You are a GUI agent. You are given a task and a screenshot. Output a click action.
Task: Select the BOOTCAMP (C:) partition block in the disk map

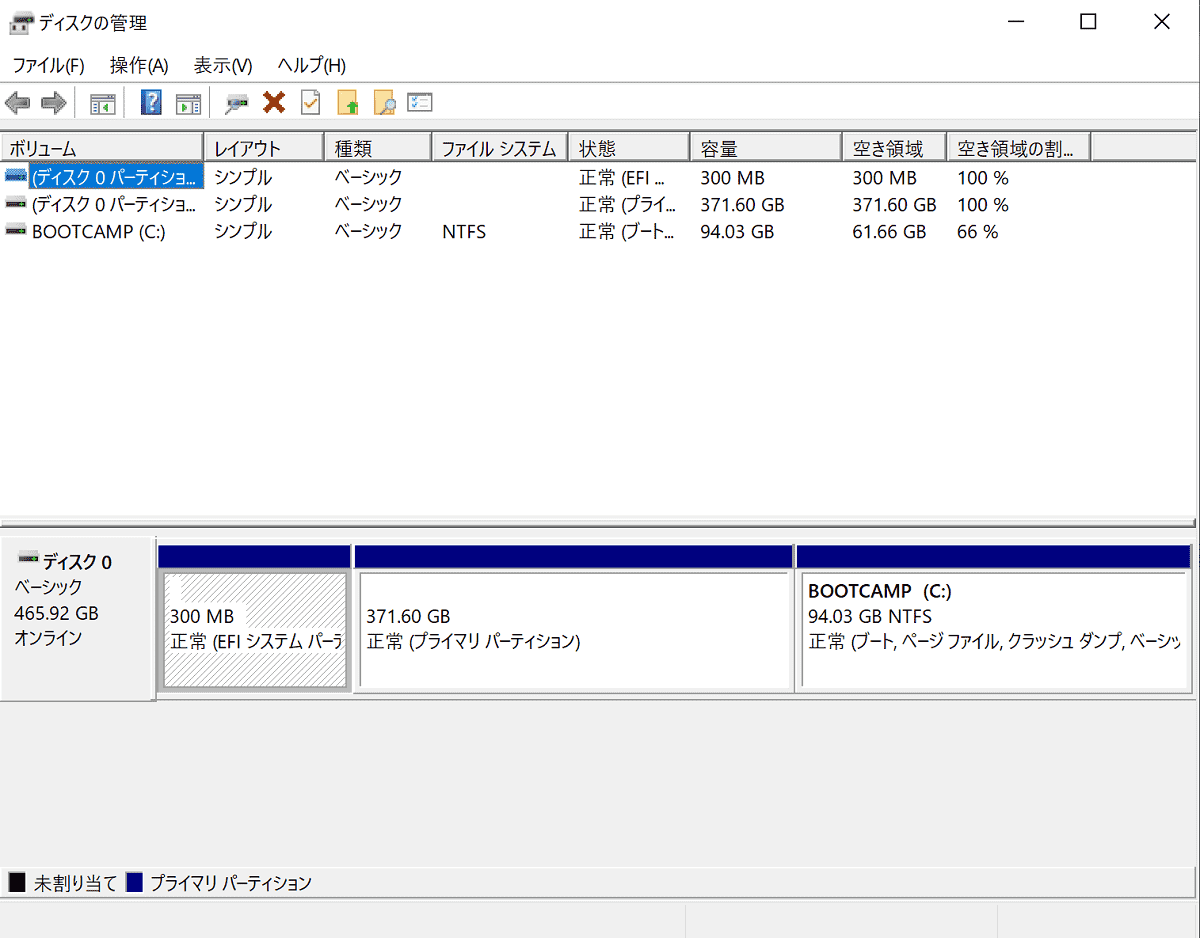(x=995, y=629)
